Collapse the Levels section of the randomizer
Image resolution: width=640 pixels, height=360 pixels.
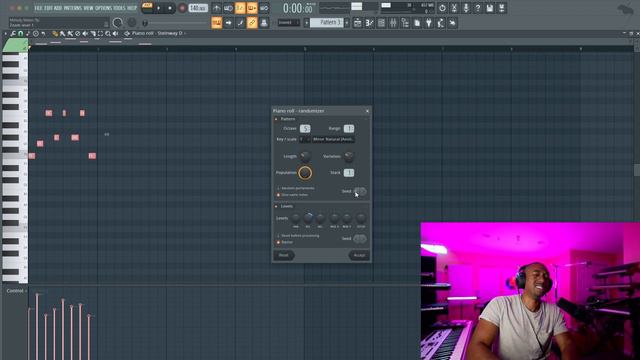point(276,207)
